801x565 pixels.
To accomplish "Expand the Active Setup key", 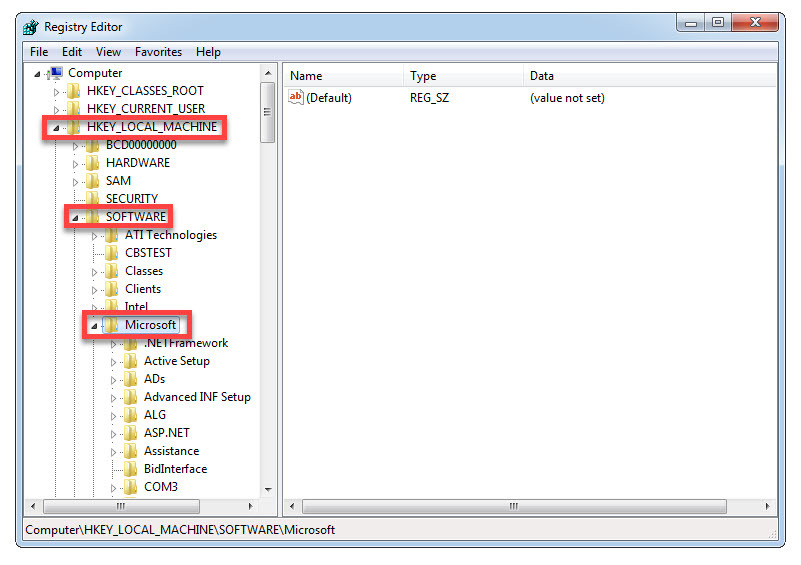I will coord(113,363).
